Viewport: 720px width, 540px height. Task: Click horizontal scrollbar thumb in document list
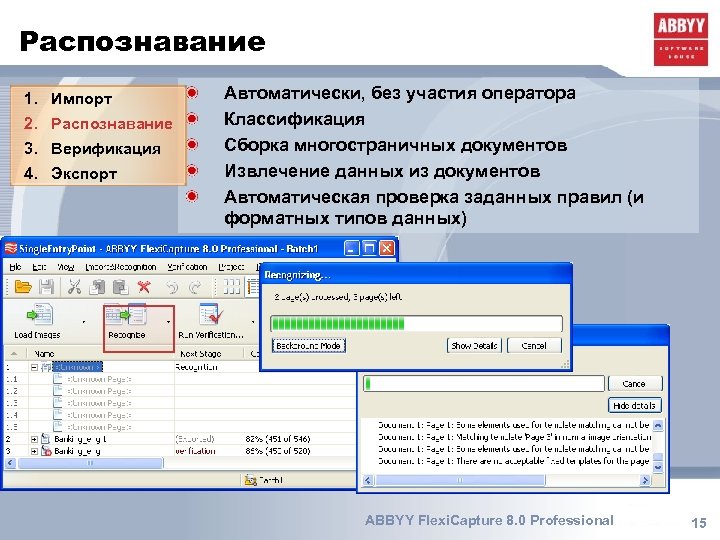(x=90, y=463)
